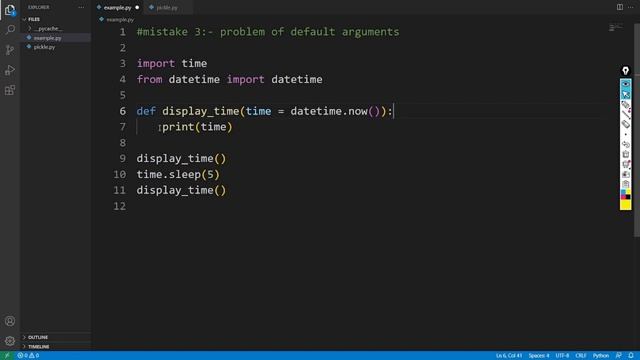The image size is (640, 360).
Task: Open the Explorer view in activity bar
Action: pos(10,10)
